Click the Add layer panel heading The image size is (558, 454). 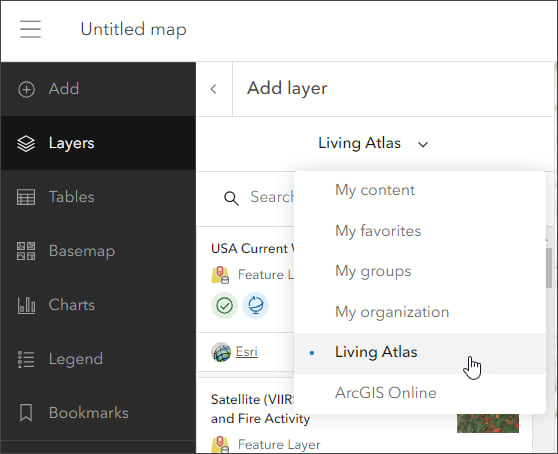pos(287,88)
